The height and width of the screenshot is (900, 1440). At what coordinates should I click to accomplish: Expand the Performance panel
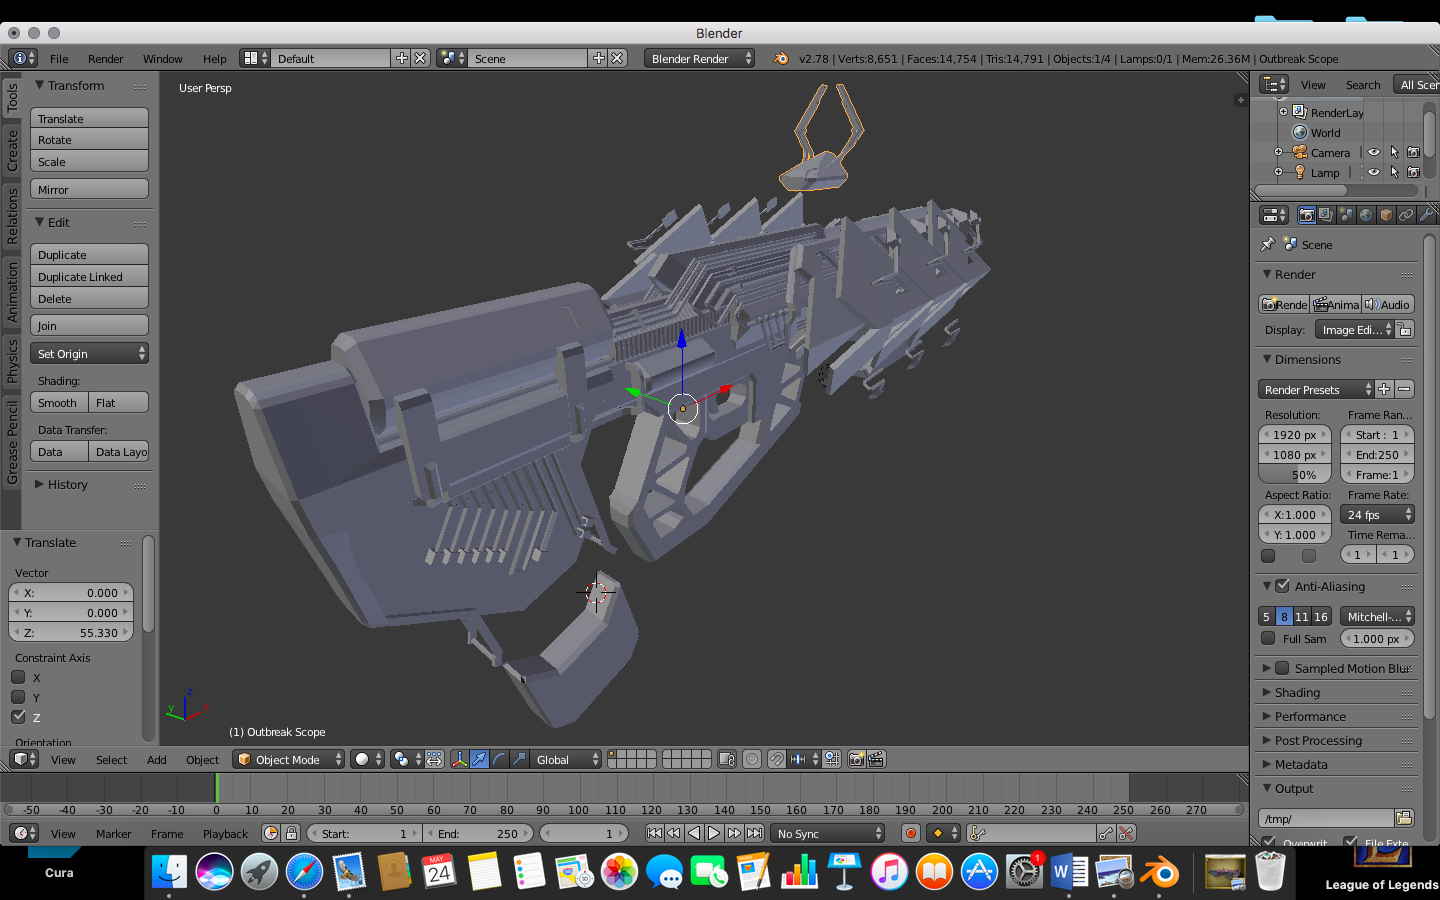coord(1310,716)
